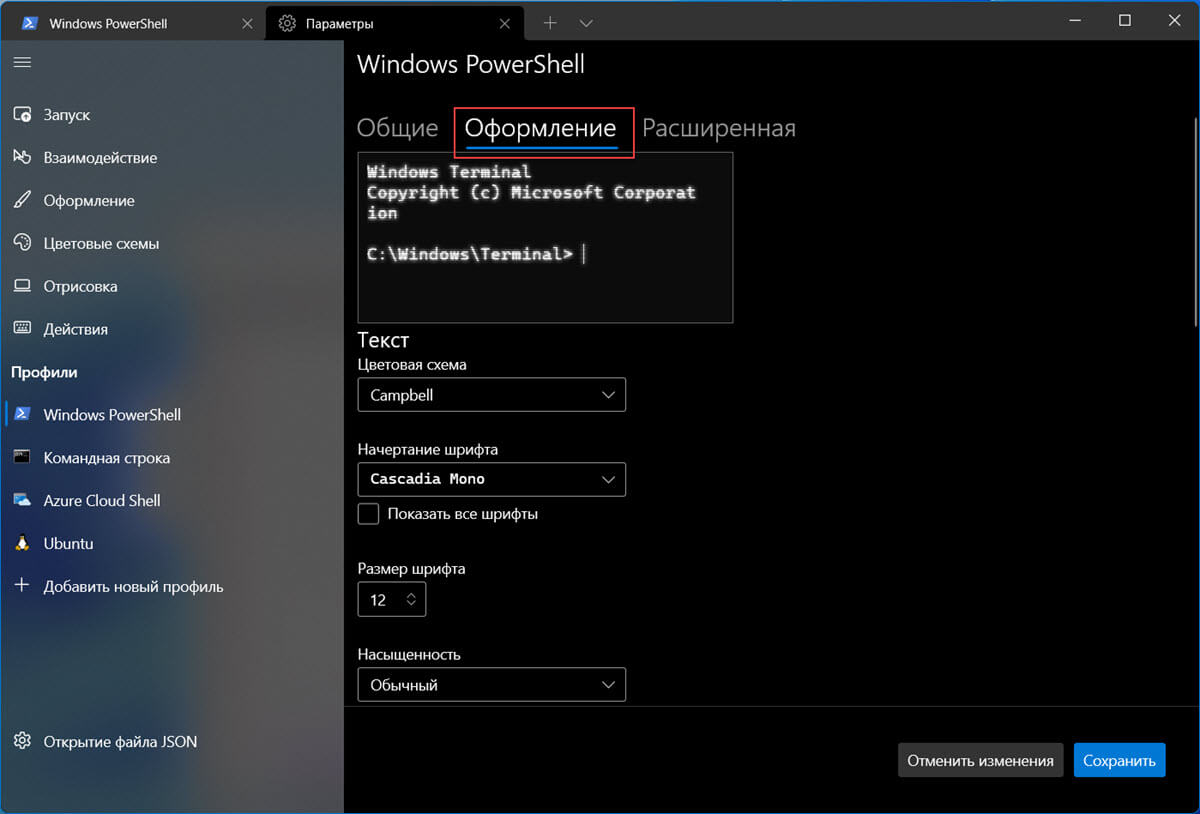Screen dimensions: 1200x814
Task: Open the Cascadia Mono font dropdown
Action: coord(491,479)
